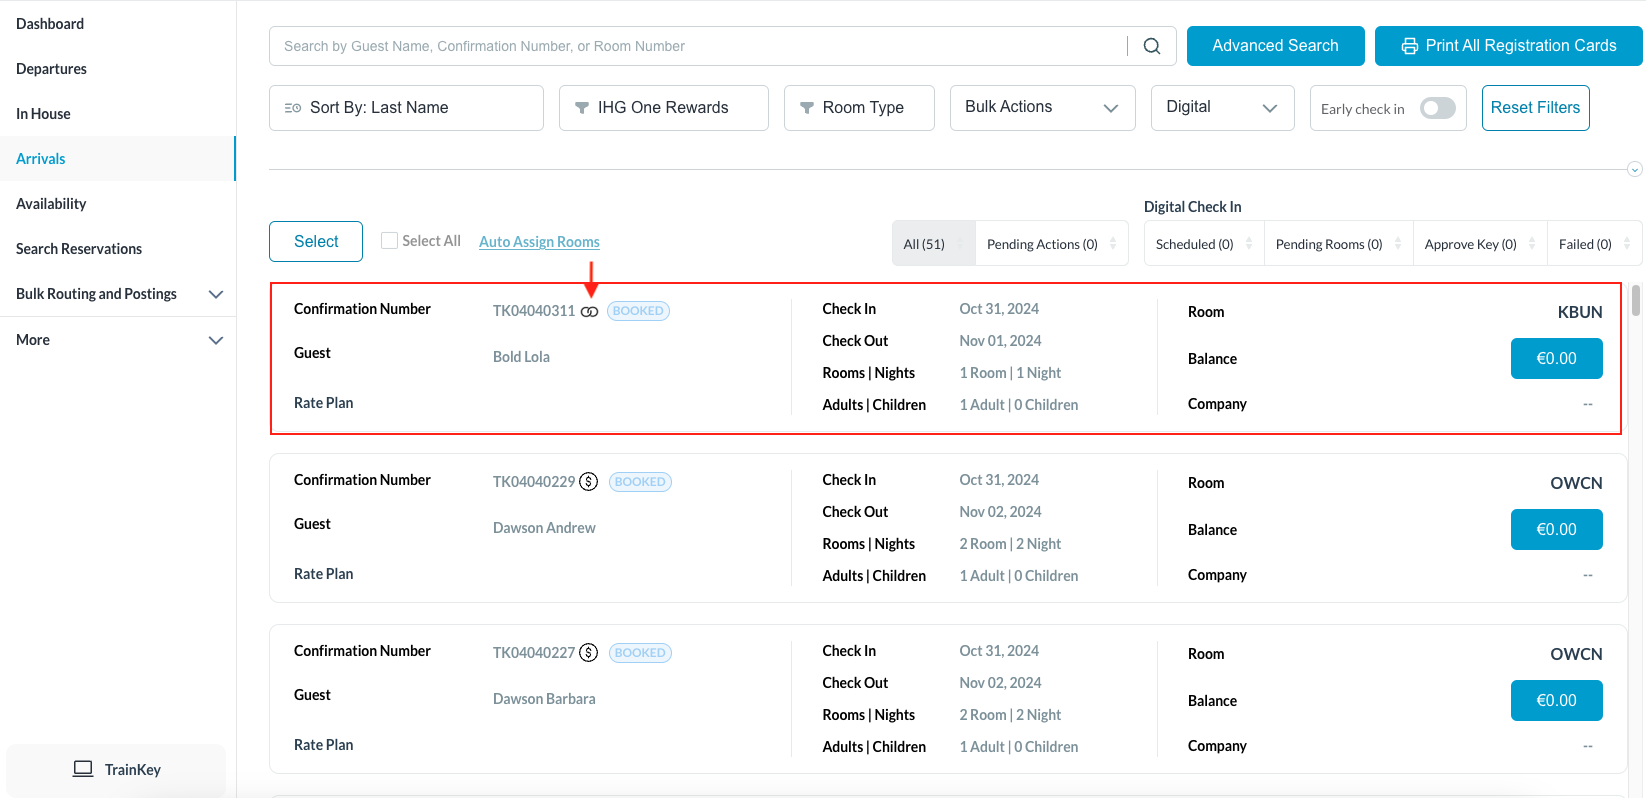Screen dimensions: 1646x798
Task: Click the Auto Assign Rooms link
Action: [x=539, y=242]
